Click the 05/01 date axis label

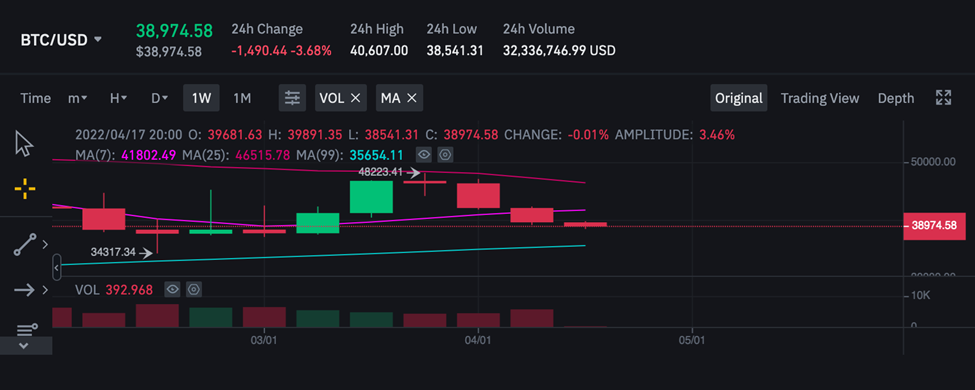(691, 341)
